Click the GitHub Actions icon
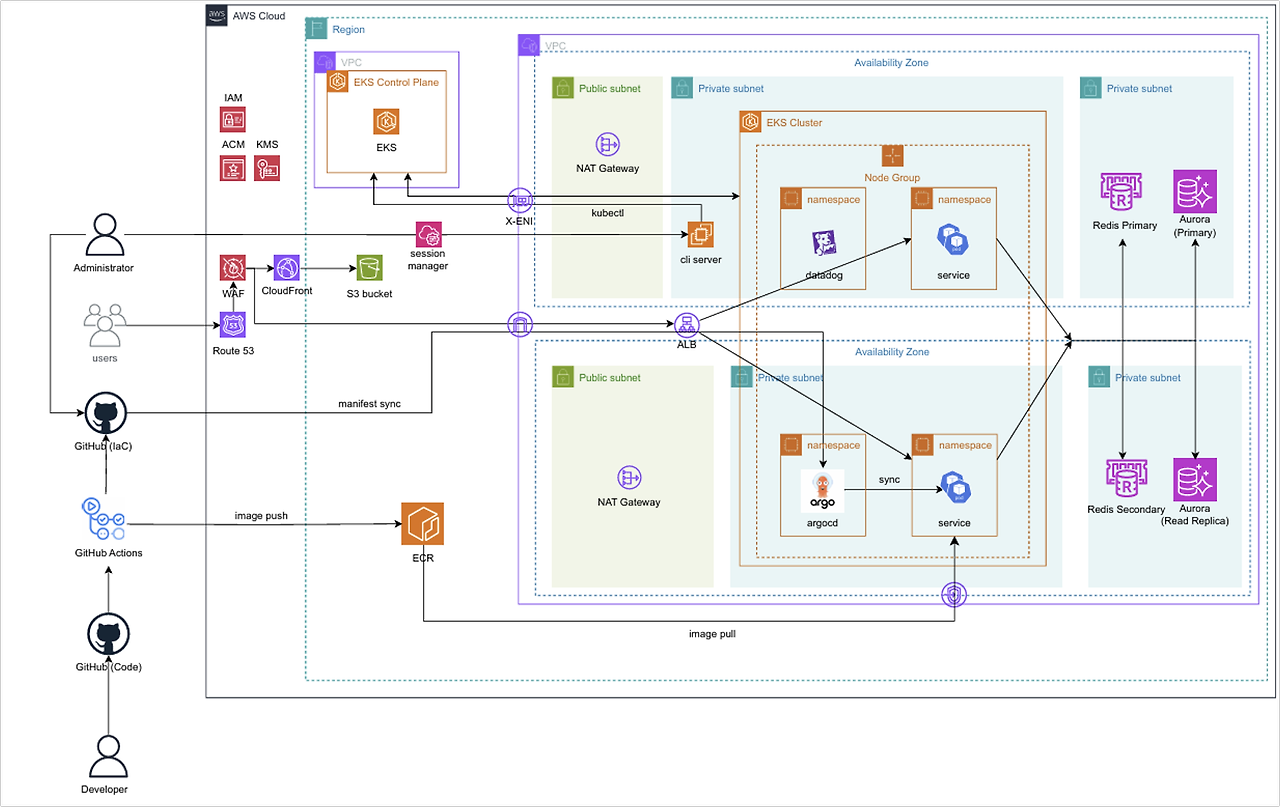This screenshot has height=807, width=1280. click(x=105, y=521)
